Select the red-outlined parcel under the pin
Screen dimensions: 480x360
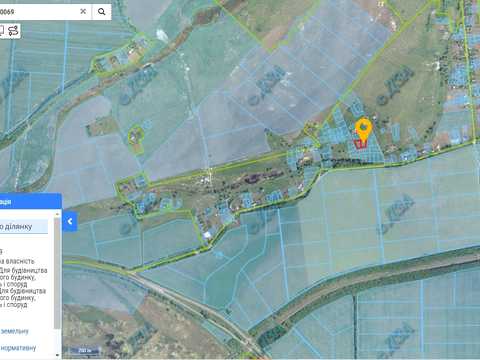click(360, 145)
